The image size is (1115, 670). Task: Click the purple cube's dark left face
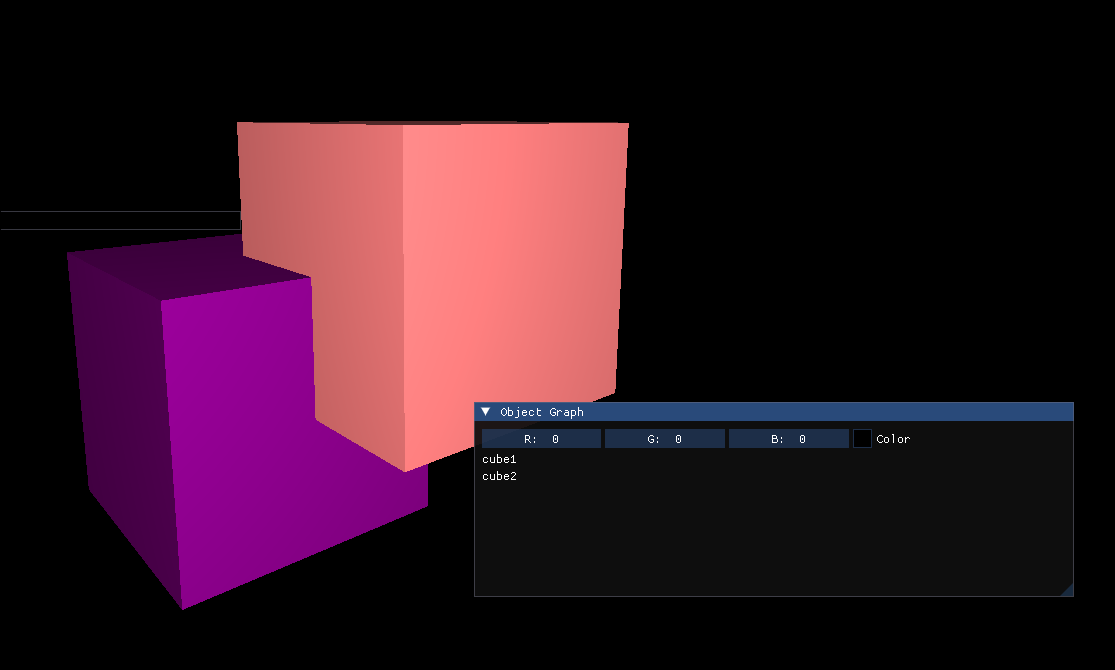pos(120,400)
